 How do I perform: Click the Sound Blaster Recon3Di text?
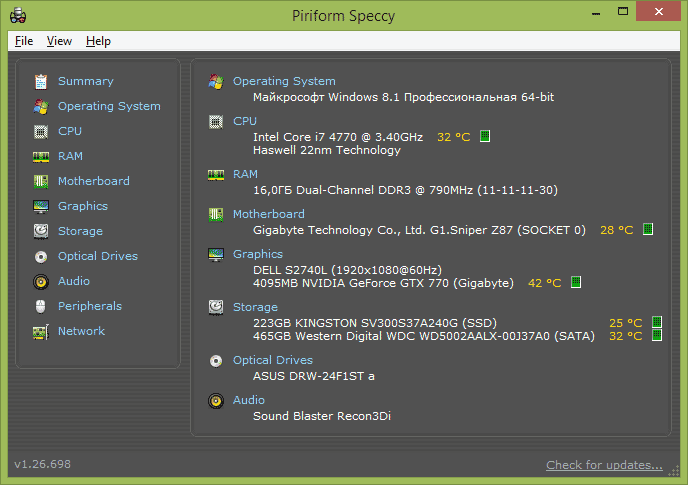tap(322, 416)
